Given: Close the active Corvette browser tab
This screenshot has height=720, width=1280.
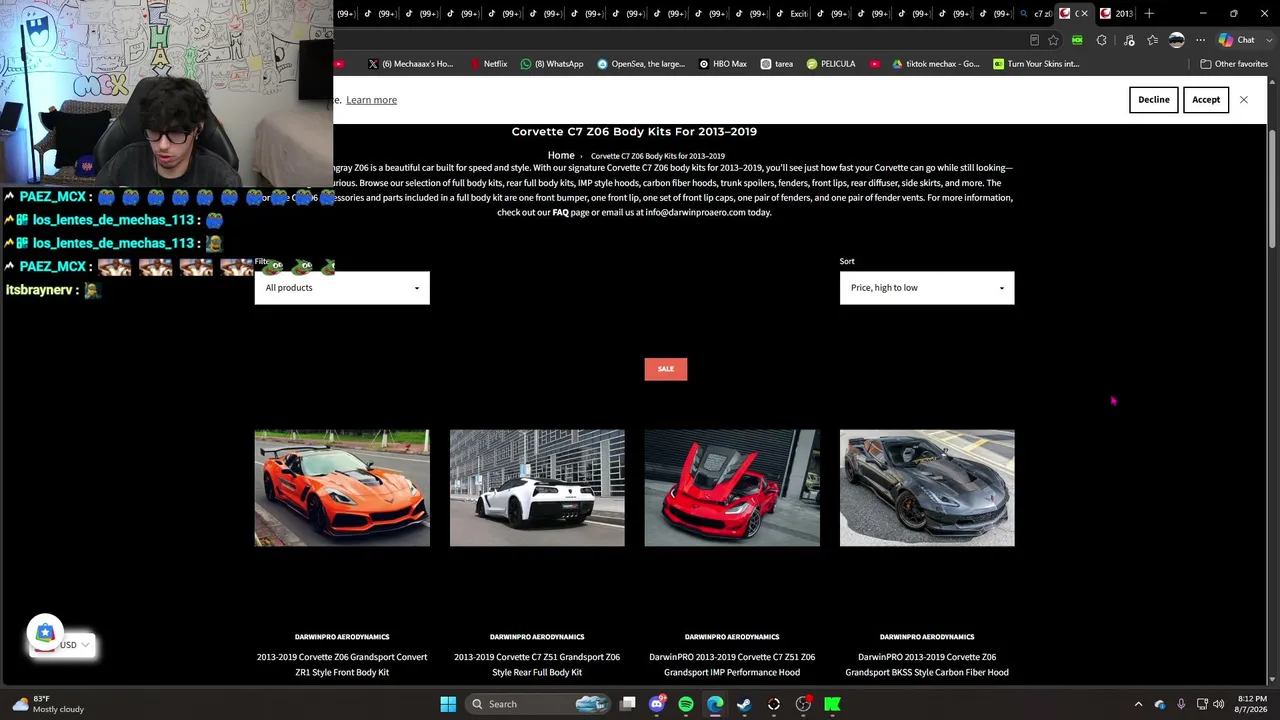Looking at the screenshot, I should [1084, 13].
